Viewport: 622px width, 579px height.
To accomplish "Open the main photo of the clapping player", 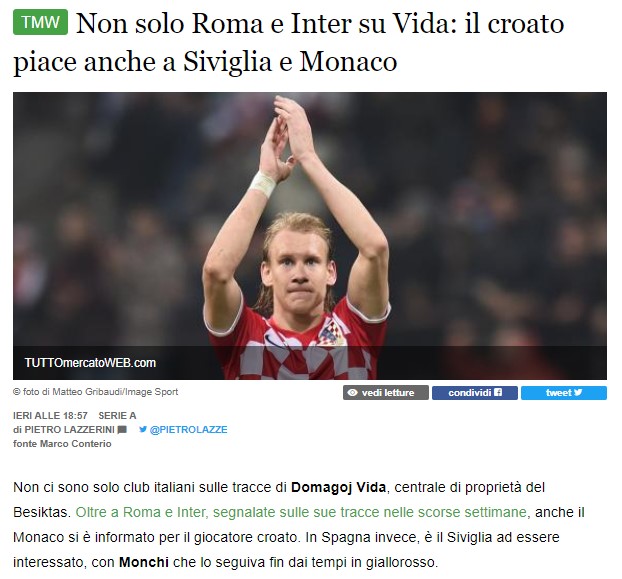I will 310,236.
